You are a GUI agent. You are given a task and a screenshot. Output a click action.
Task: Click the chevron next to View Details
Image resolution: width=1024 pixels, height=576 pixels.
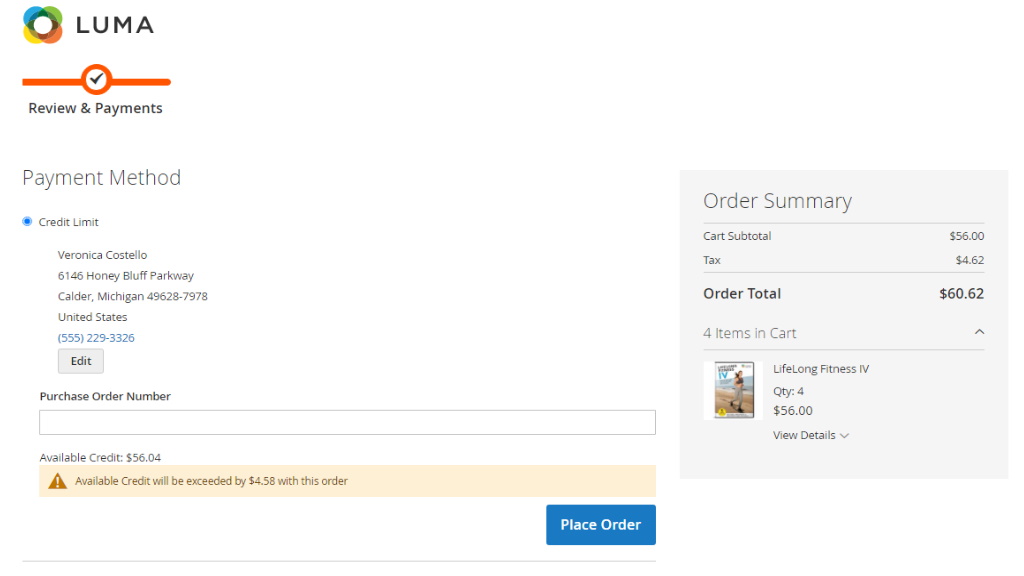click(x=844, y=436)
